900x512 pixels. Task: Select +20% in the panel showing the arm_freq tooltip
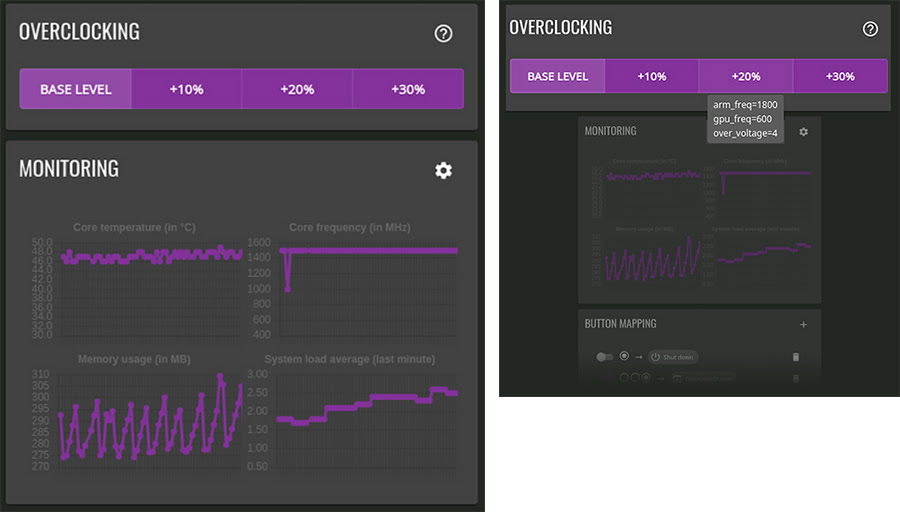pyautogui.click(x=745, y=77)
